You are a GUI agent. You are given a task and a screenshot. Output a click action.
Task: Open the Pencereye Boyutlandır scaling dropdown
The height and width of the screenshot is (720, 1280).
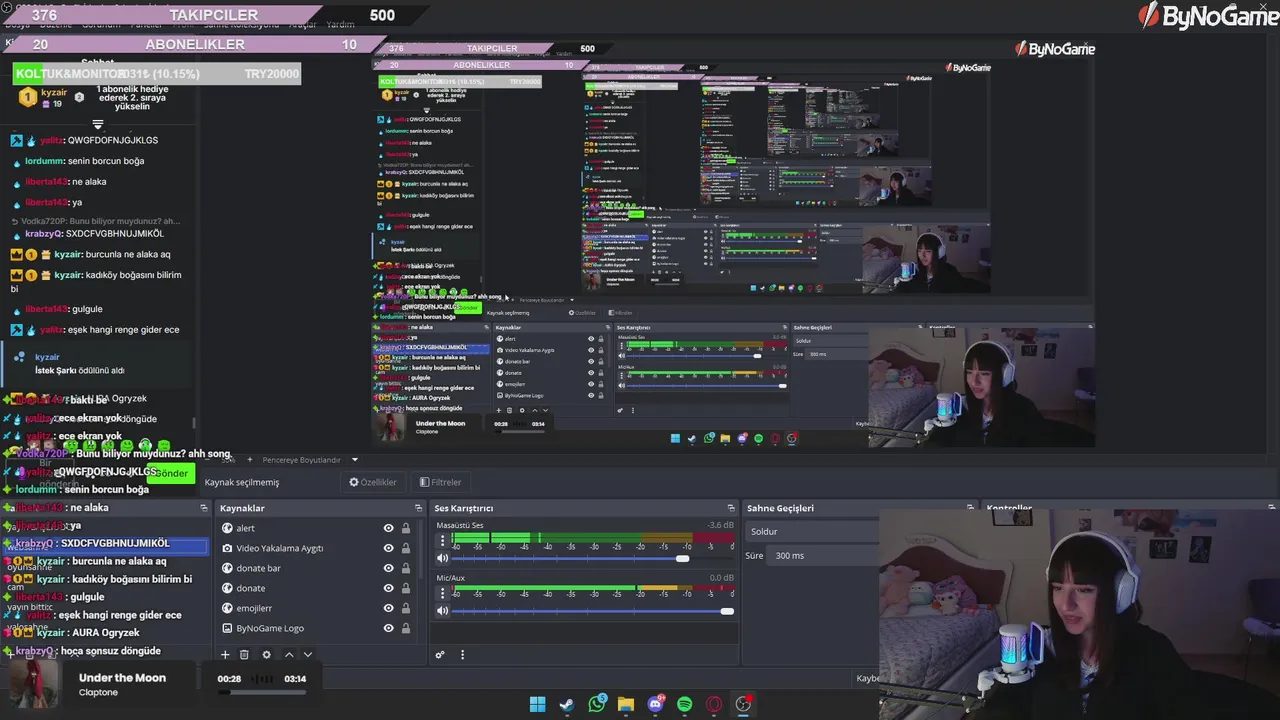point(354,460)
